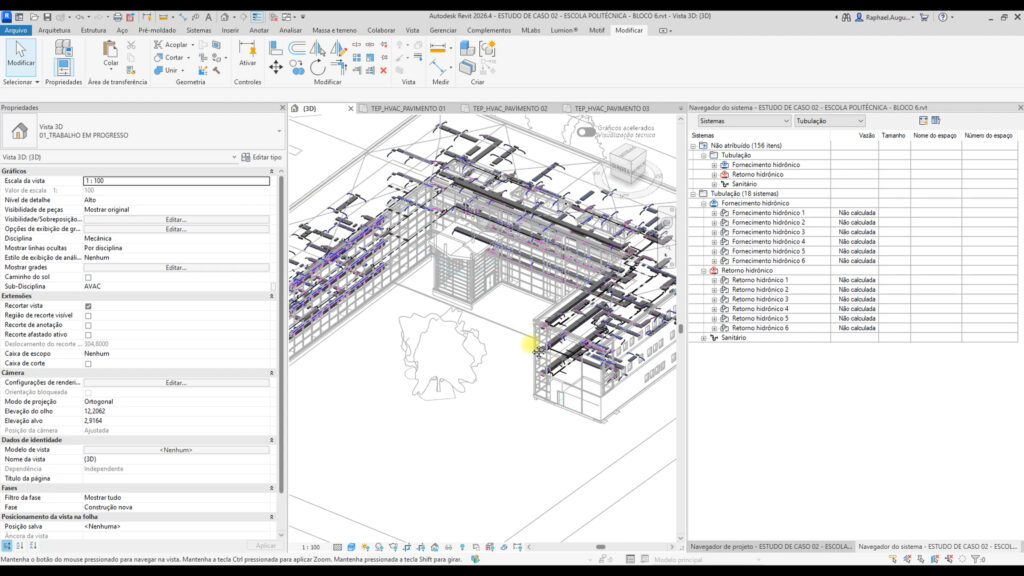Click Editar for Visibilidade/Sobreposição
1024x576 pixels.
tap(176, 219)
